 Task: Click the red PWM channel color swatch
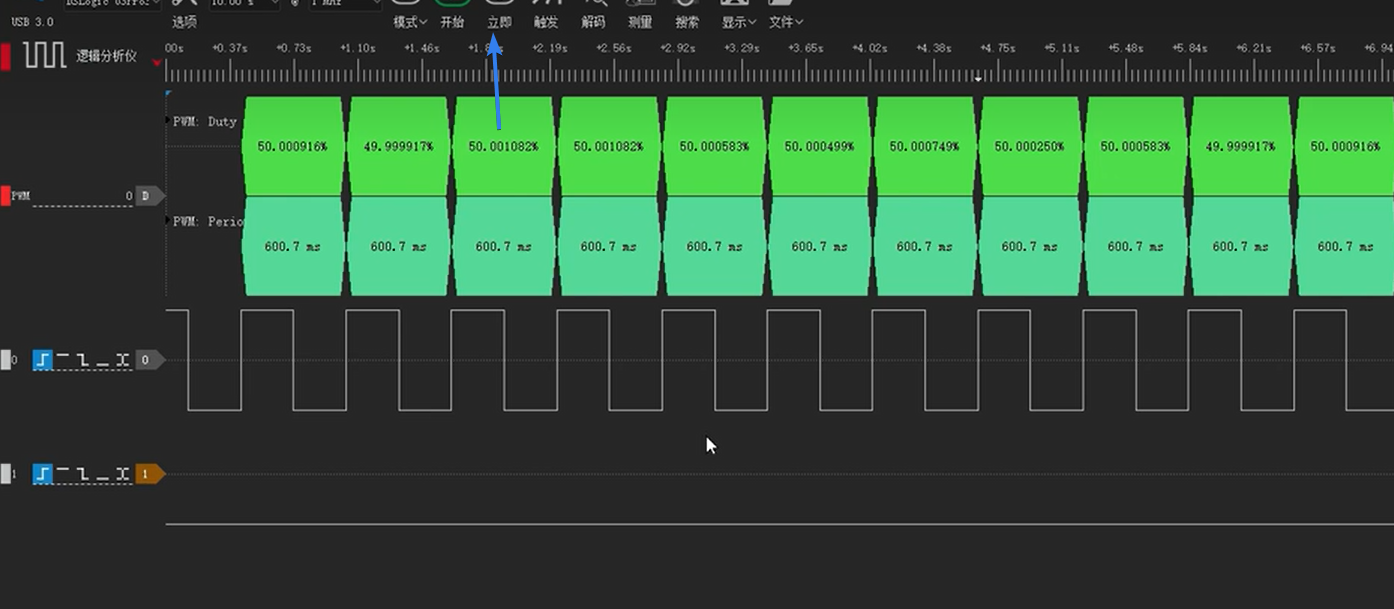click(5, 196)
